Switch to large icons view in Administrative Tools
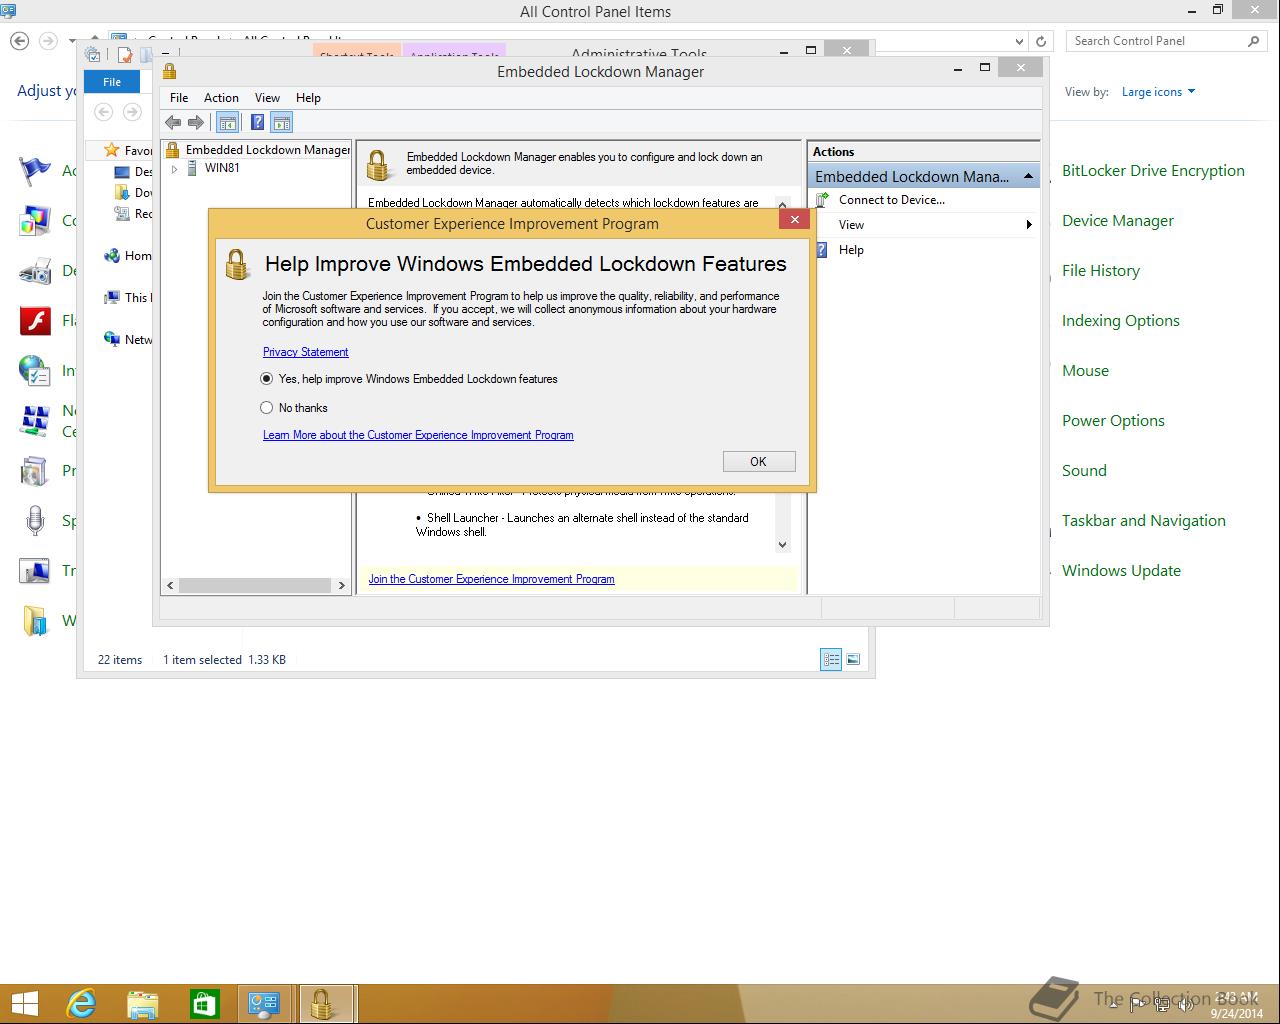The width and height of the screenshot is (1280, 1024). coord(853,659)
